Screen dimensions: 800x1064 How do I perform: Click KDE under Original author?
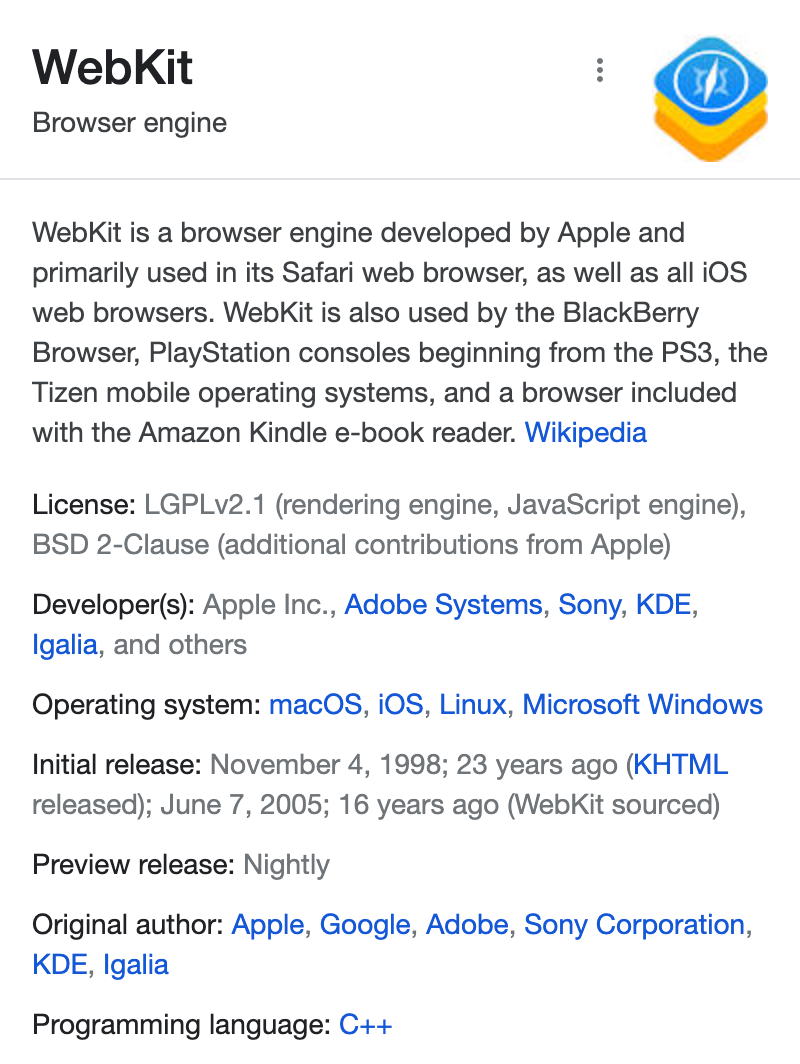tap(60, 964)
